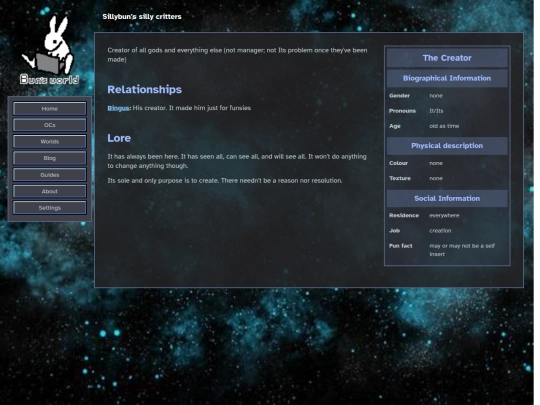Image resolution: width=540 pixels, height=405 pixels.
Task: Click the Texture row label
Action: tap(400, 178)
